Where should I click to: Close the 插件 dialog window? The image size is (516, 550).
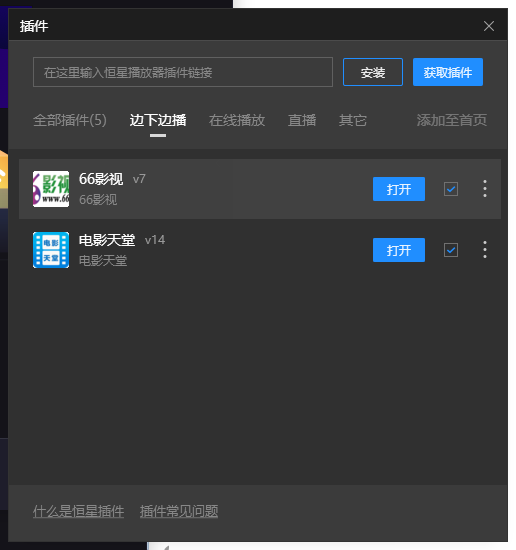489,26
